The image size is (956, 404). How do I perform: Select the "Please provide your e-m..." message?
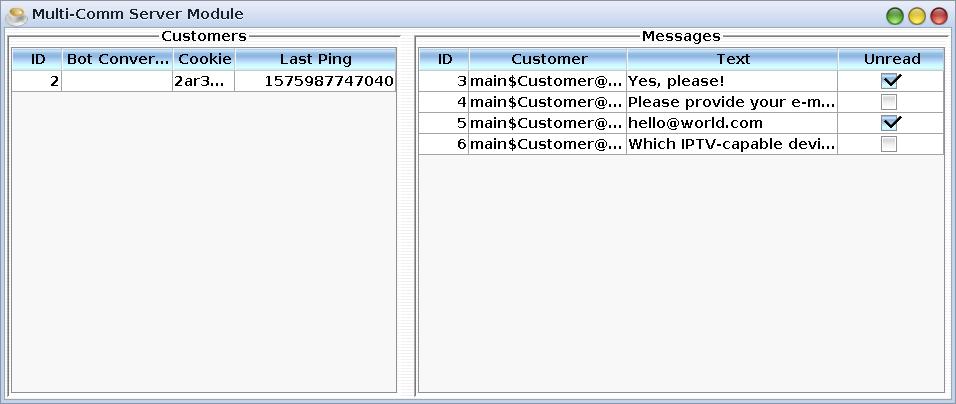[731, 102]
